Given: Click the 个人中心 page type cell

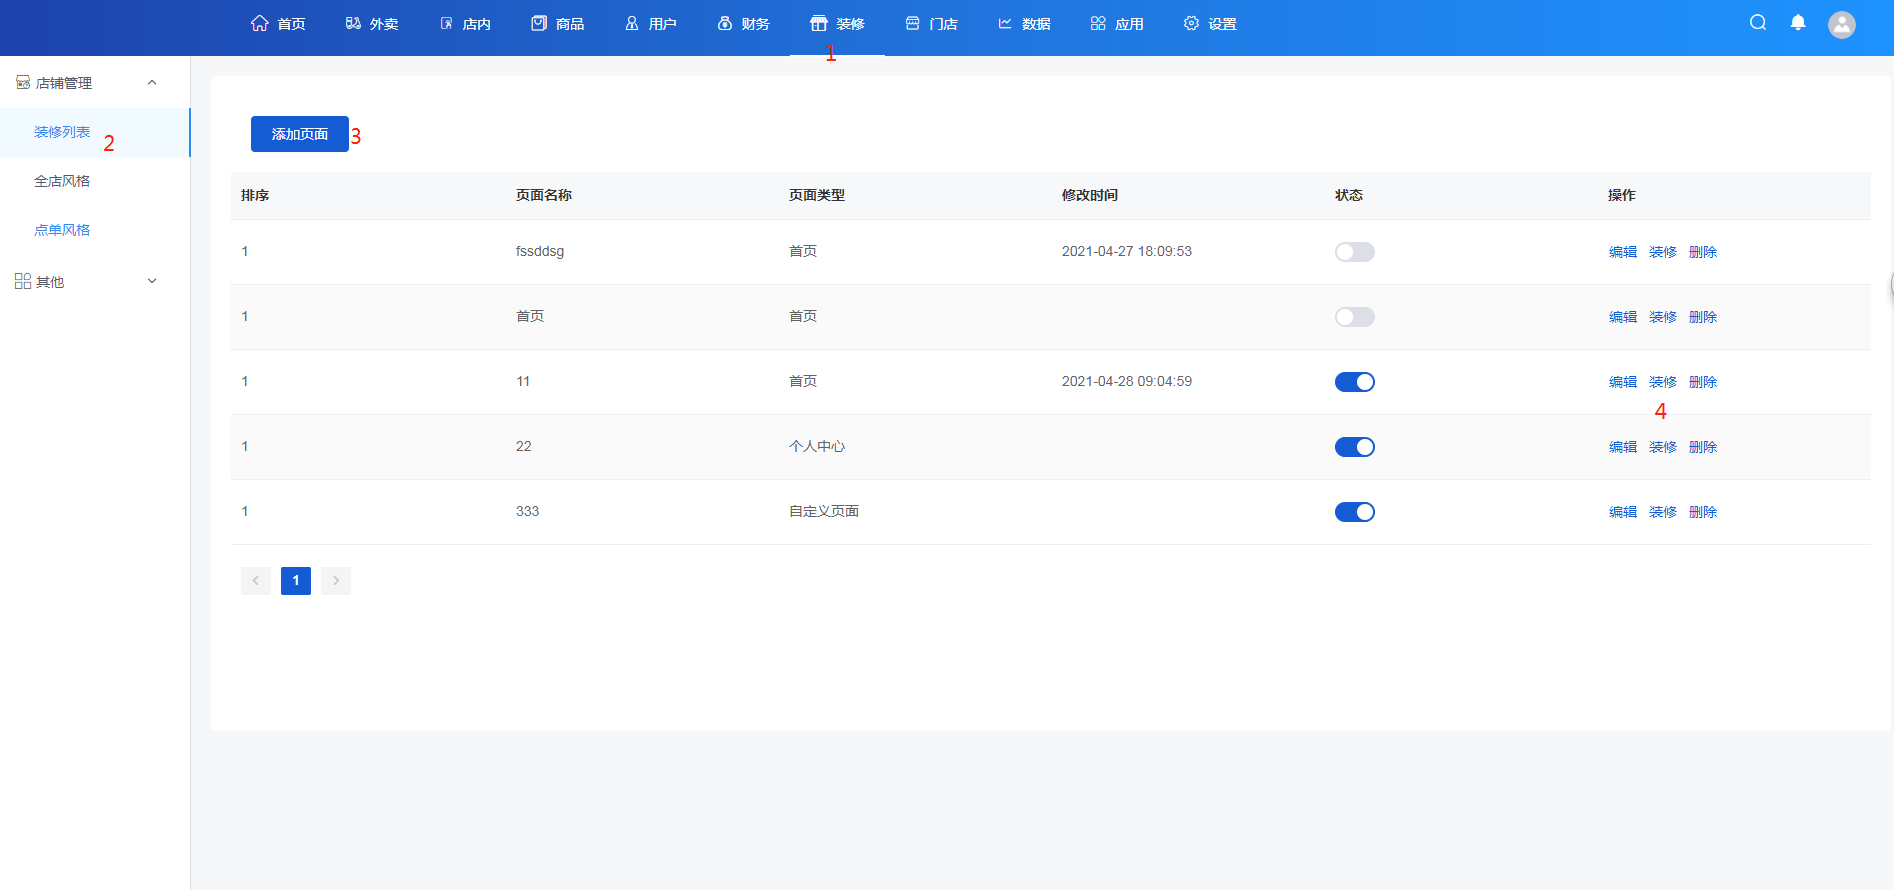Looking at the screenshot, I should [x=817, y=446].
